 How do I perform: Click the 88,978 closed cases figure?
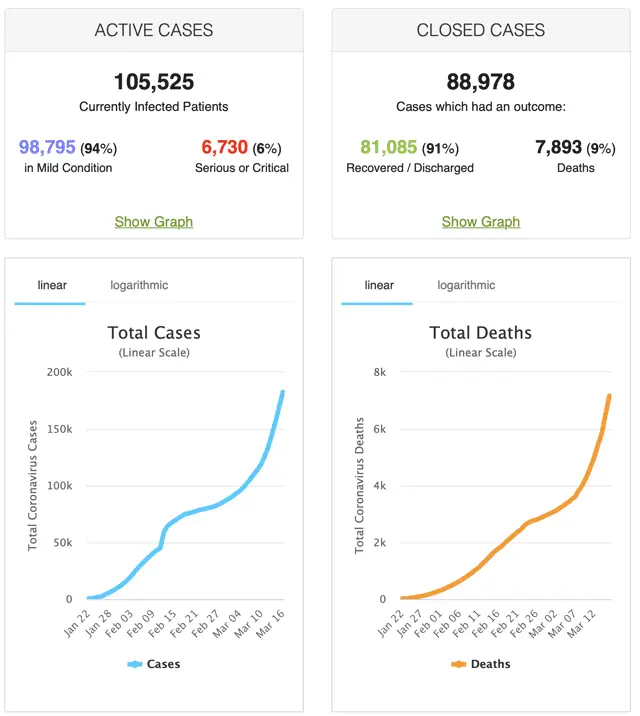[481, 81]
